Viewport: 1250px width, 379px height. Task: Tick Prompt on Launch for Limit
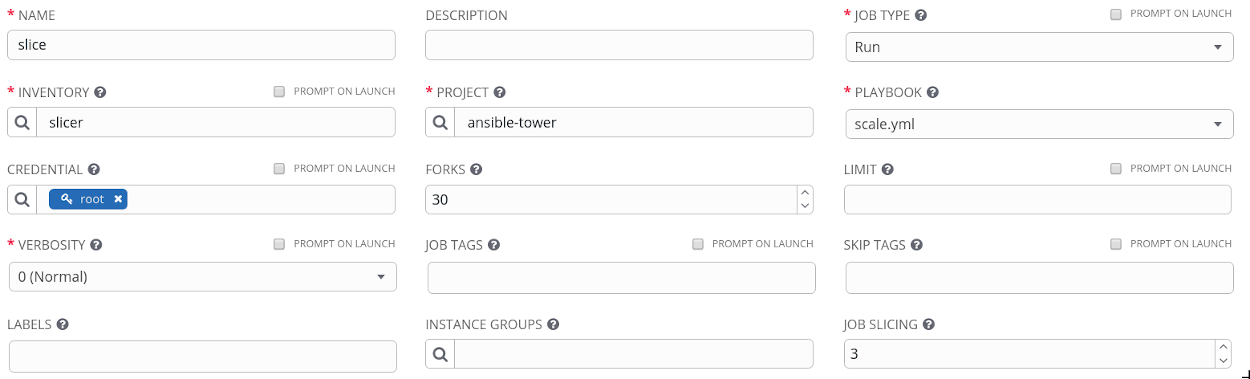pos(1115,169)
